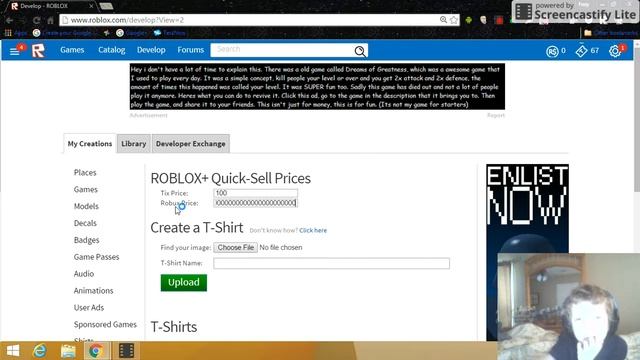Report the advertisement
Screen dimensions: 640x360
pos(496,116)
